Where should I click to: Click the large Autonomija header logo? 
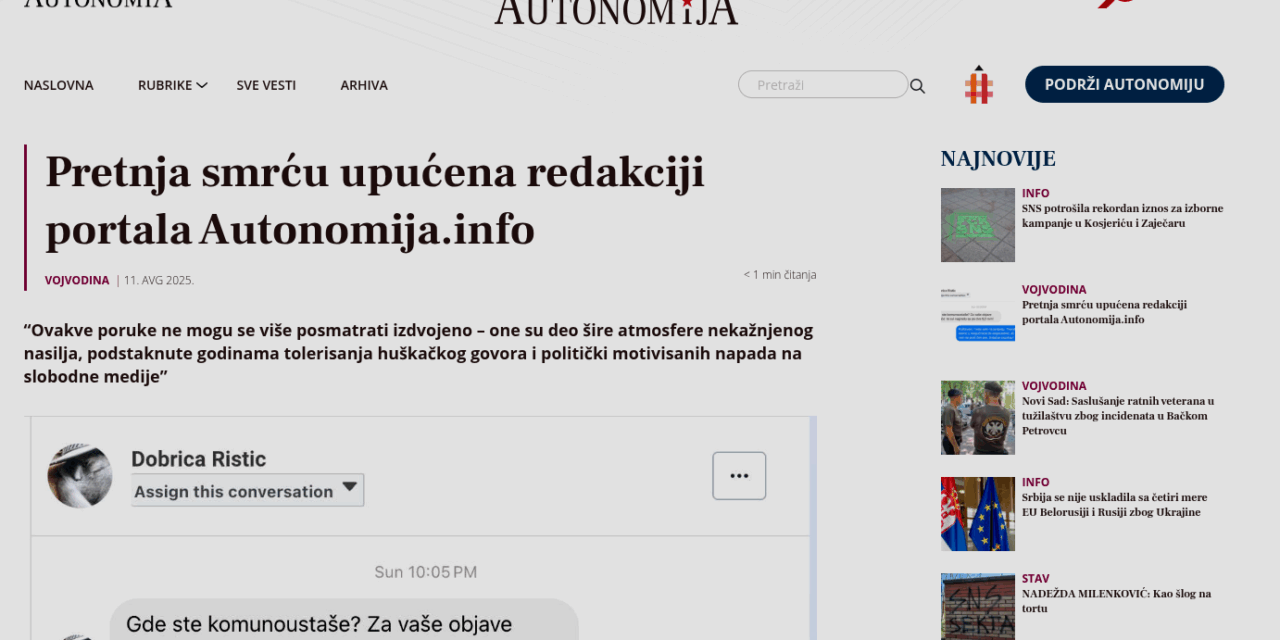pos(616,10)
